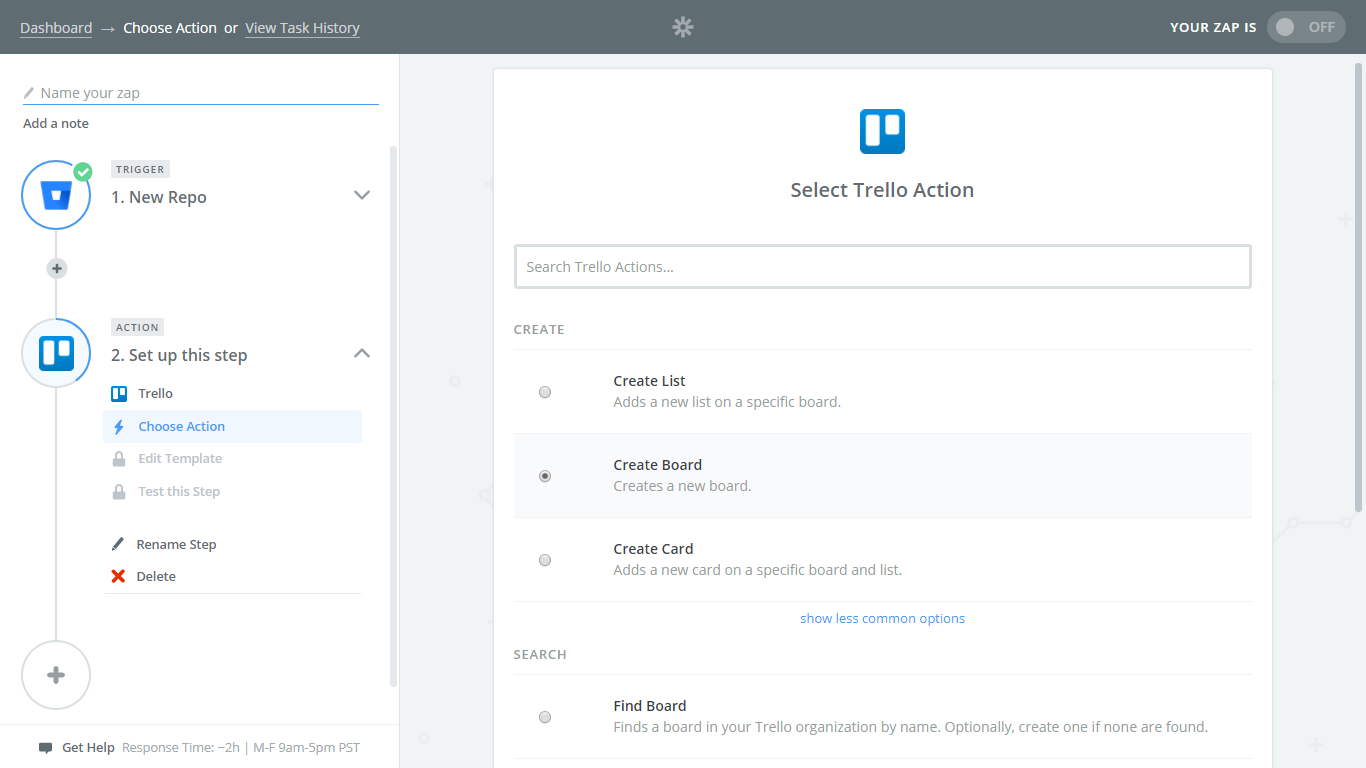Click the Trello action step icon in sidebar
This screenshot has height=768, width=1366.
click(x=56, y=353)
